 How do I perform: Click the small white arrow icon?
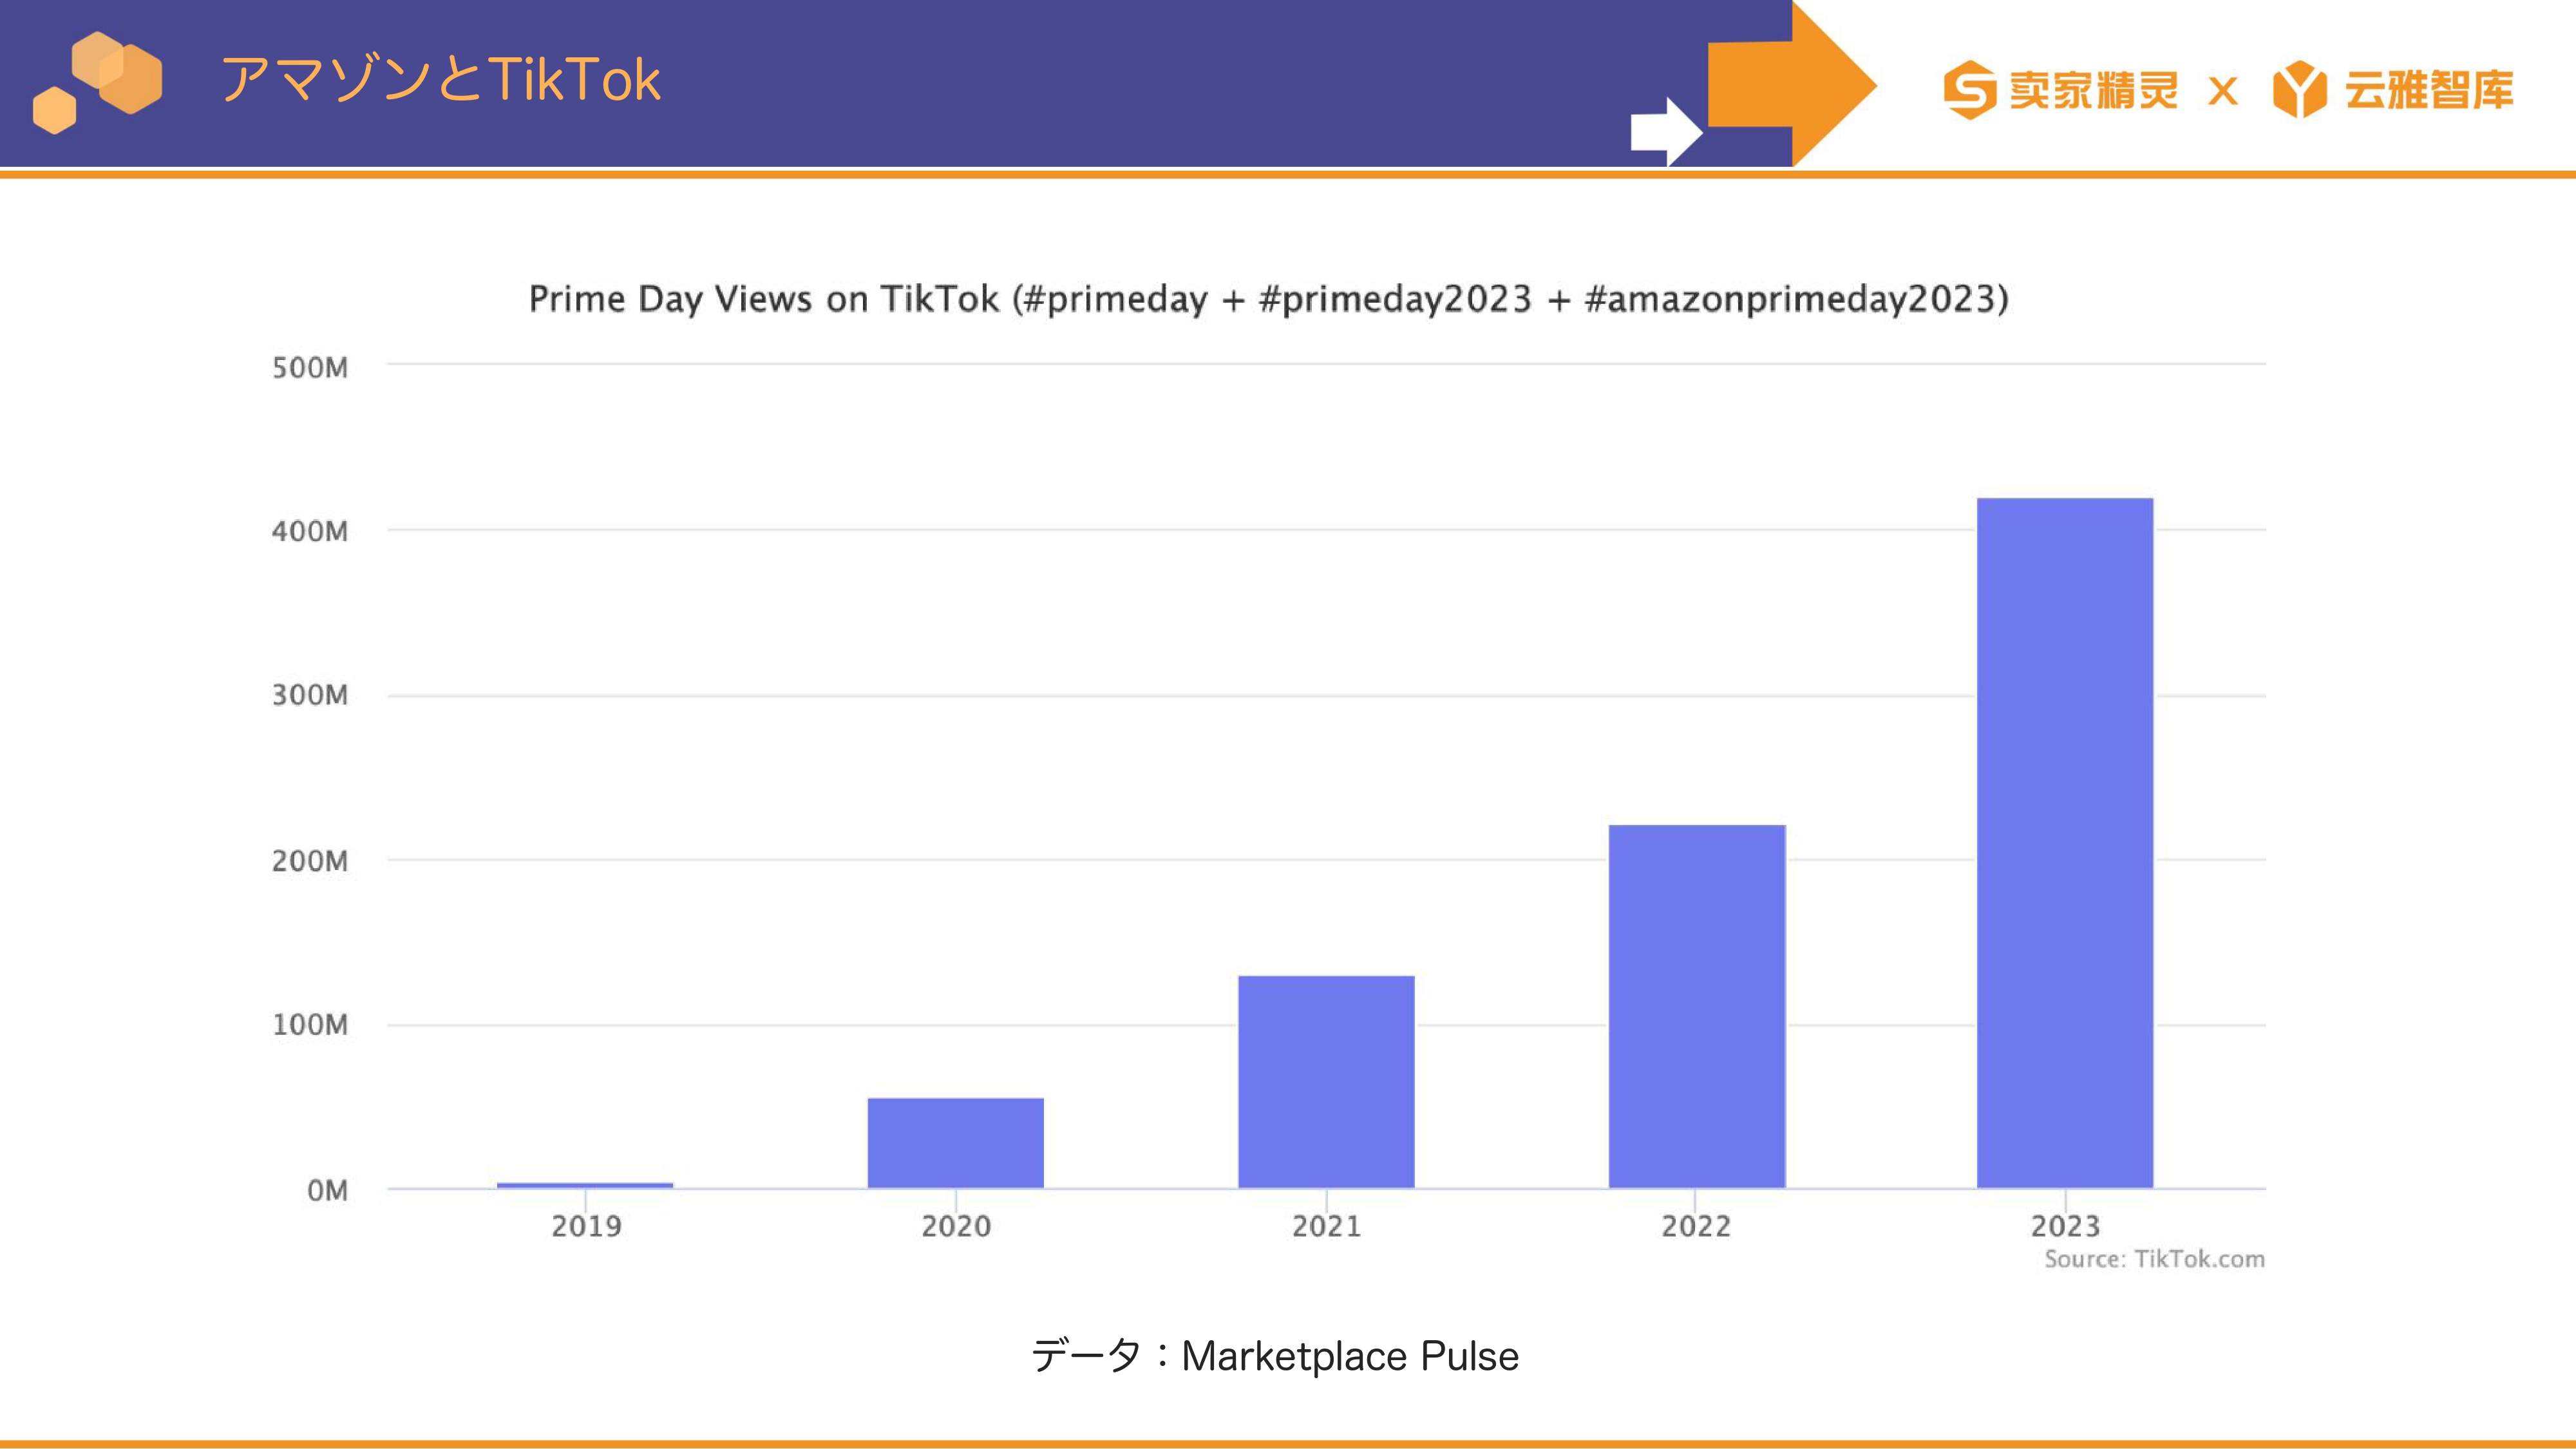pyautogui.click(x=1666, y=131)
